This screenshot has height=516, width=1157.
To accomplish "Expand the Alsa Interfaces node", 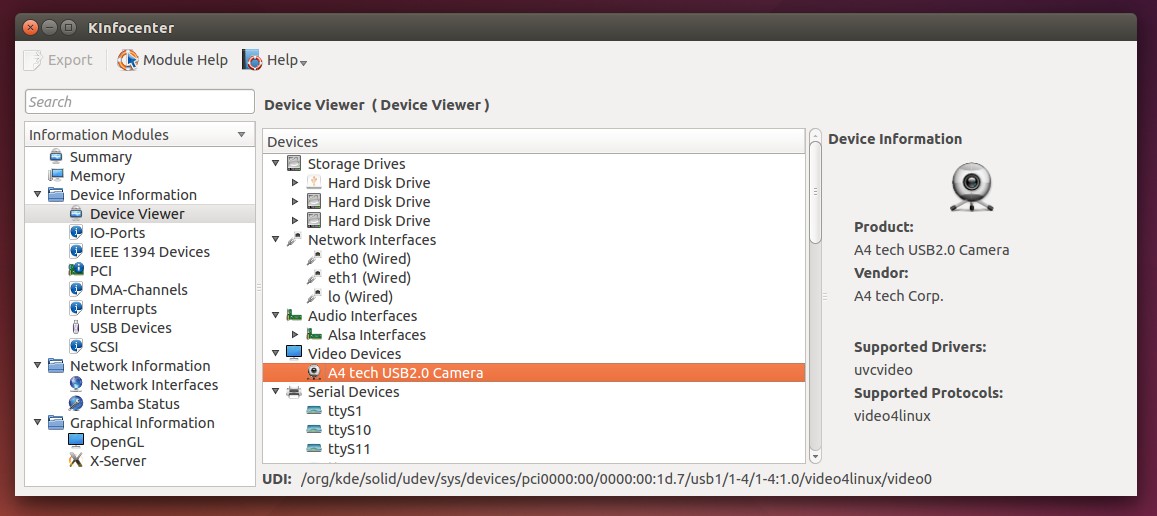I will [x=295, y=335].
